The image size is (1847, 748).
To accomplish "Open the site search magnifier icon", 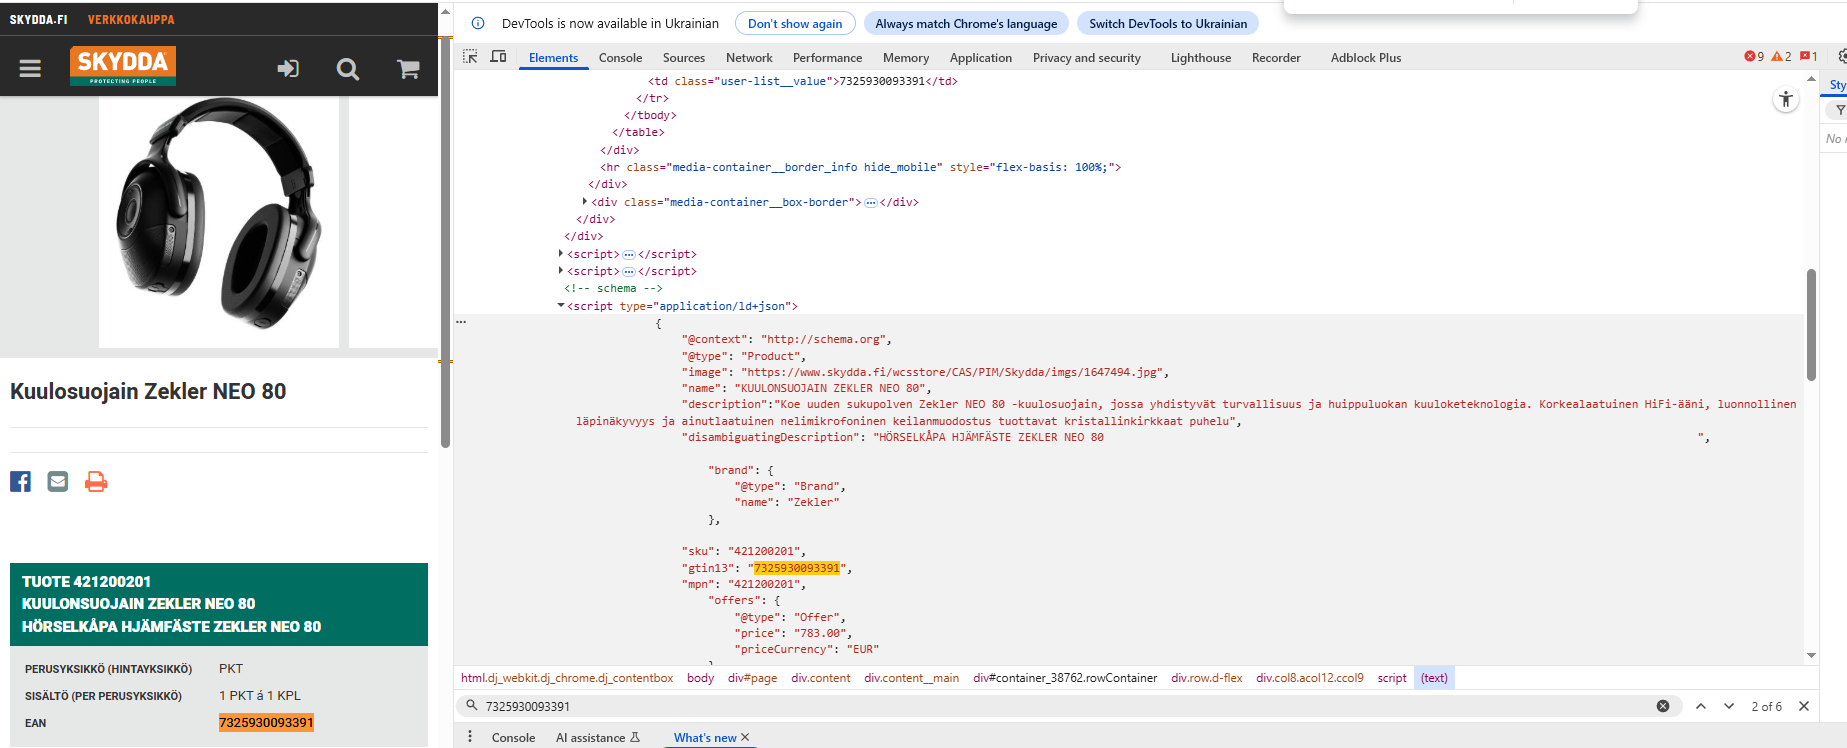I will (x=347, y=69).
